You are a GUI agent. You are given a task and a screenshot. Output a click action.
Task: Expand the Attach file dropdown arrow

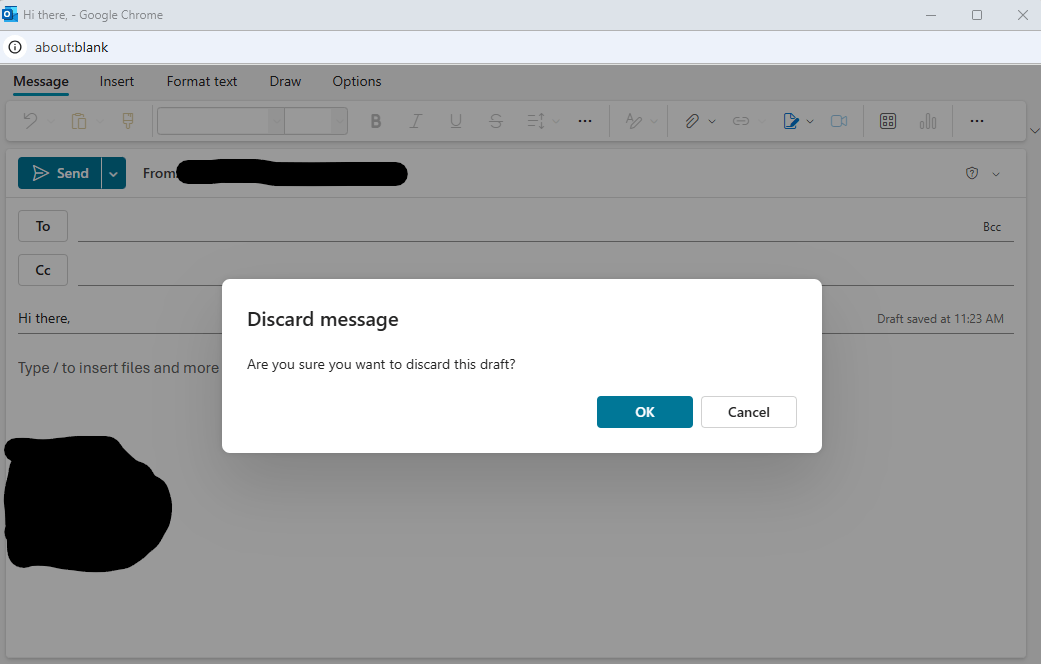pos(712,121)
